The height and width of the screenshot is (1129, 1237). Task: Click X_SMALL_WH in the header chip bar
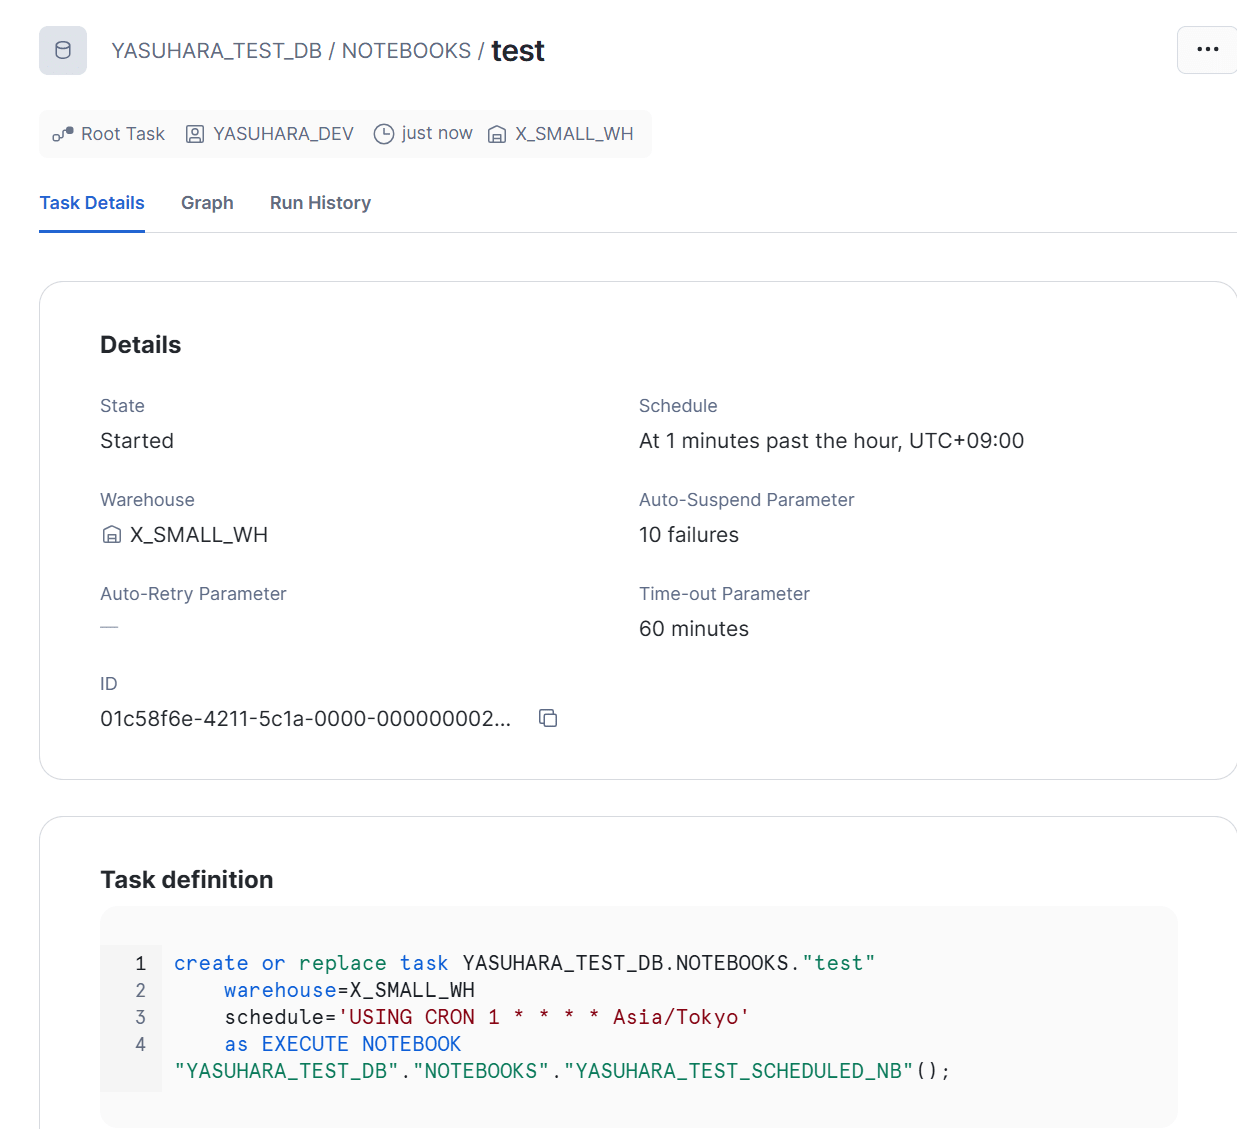coord(574,134)
